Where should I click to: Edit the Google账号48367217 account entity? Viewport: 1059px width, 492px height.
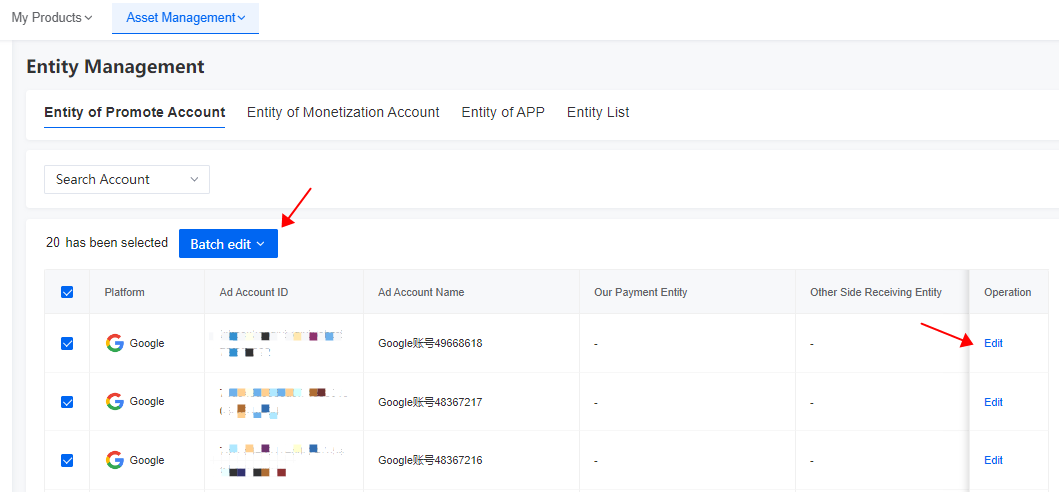point(993,402)
